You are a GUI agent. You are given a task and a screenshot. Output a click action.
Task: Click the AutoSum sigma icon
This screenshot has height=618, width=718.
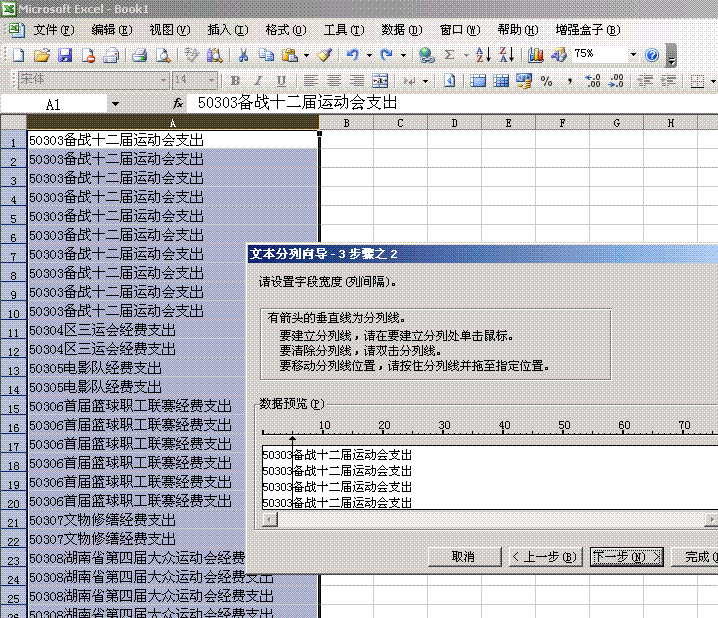[x=450, y=55]
